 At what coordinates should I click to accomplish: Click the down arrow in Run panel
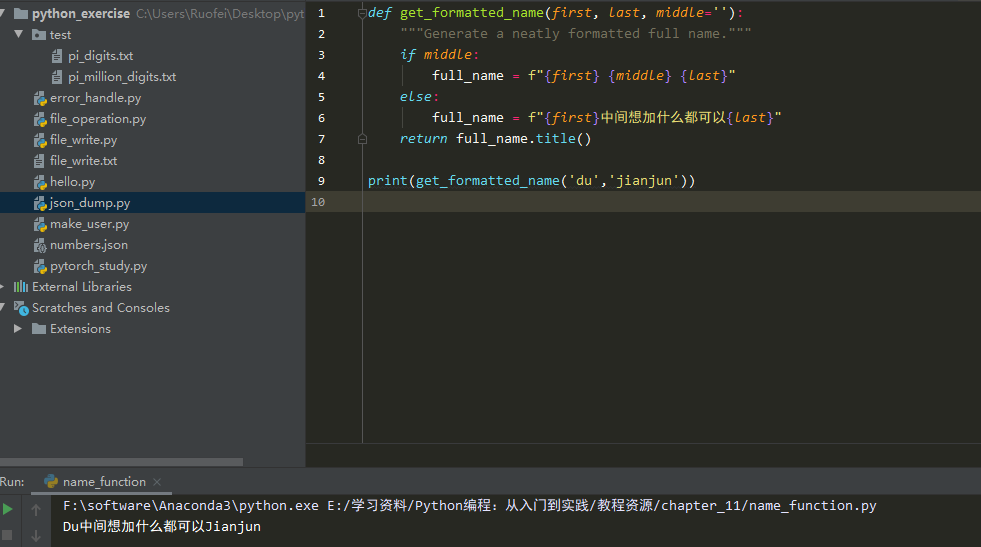36,536
